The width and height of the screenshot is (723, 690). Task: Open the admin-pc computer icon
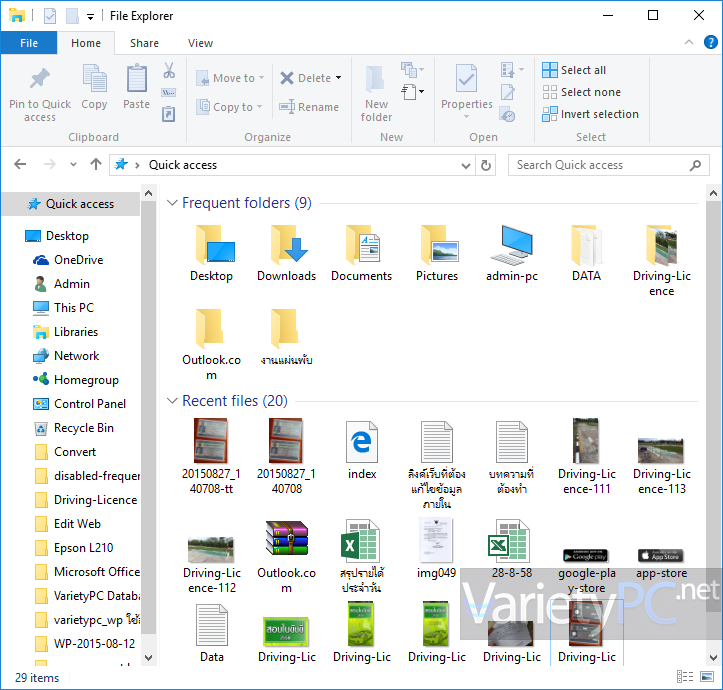(x=512, y=254)
